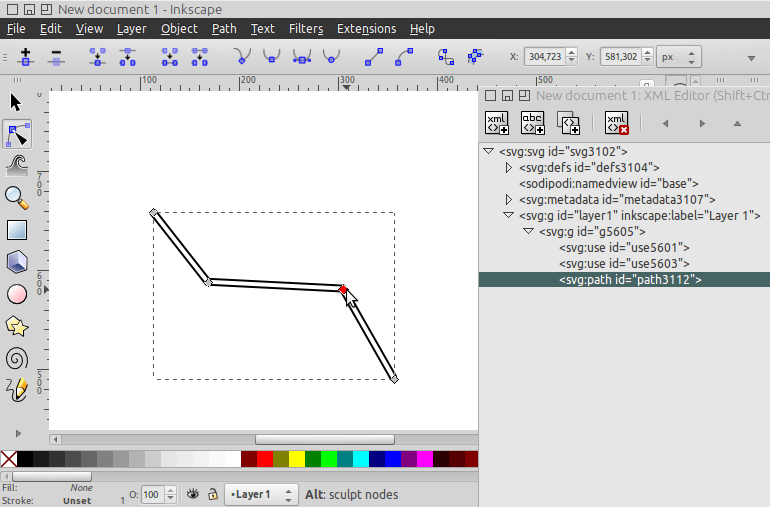Collapse the layer1 group node
Viewport: 770px width, 507px height.
509,215
